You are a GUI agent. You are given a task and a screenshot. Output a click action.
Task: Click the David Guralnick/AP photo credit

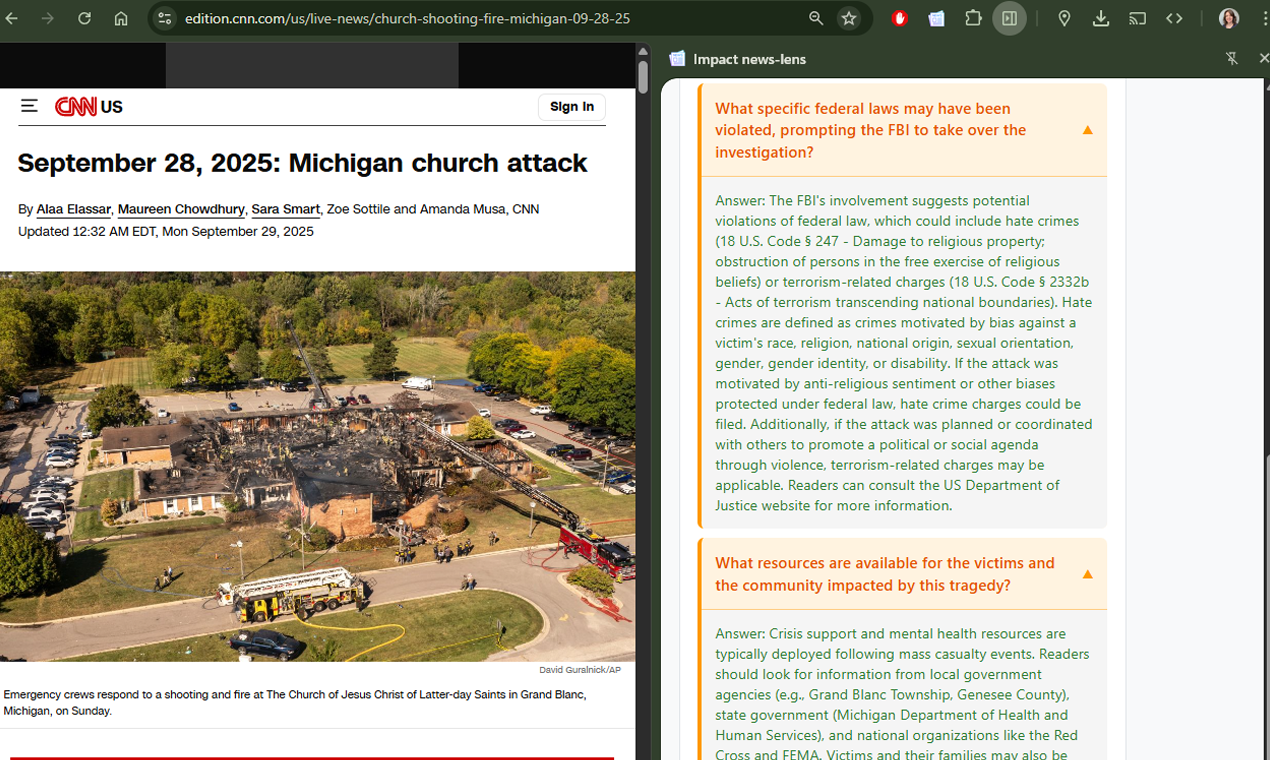click(x=579, y=670)
